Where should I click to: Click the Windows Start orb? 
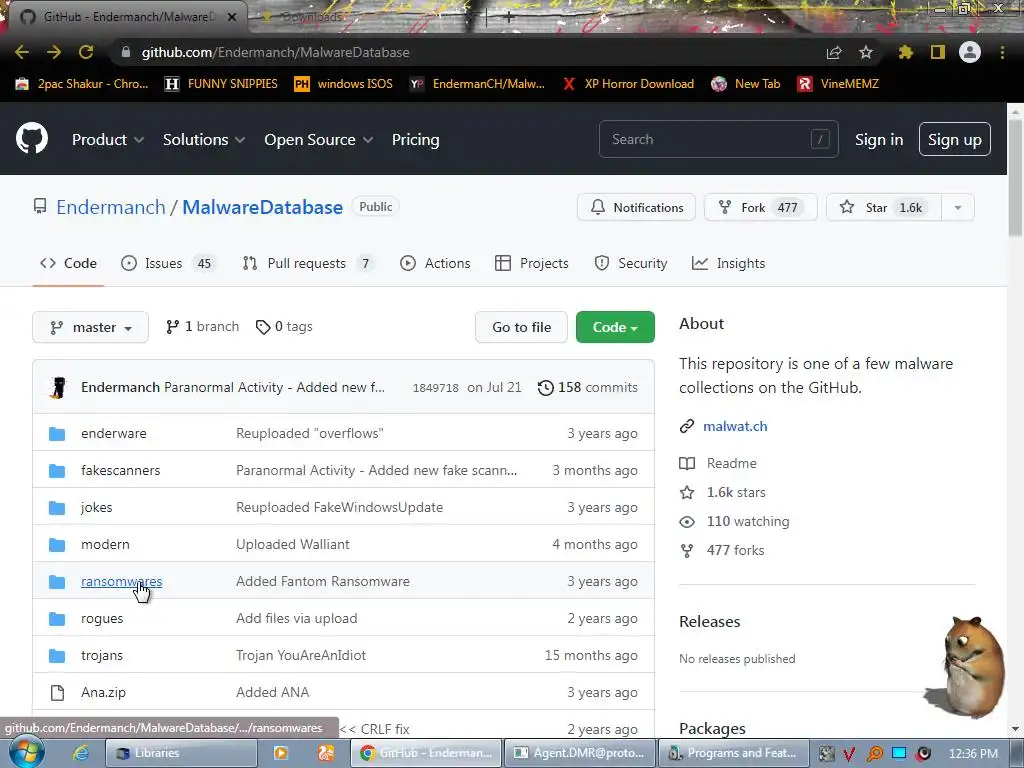point(26,752)
